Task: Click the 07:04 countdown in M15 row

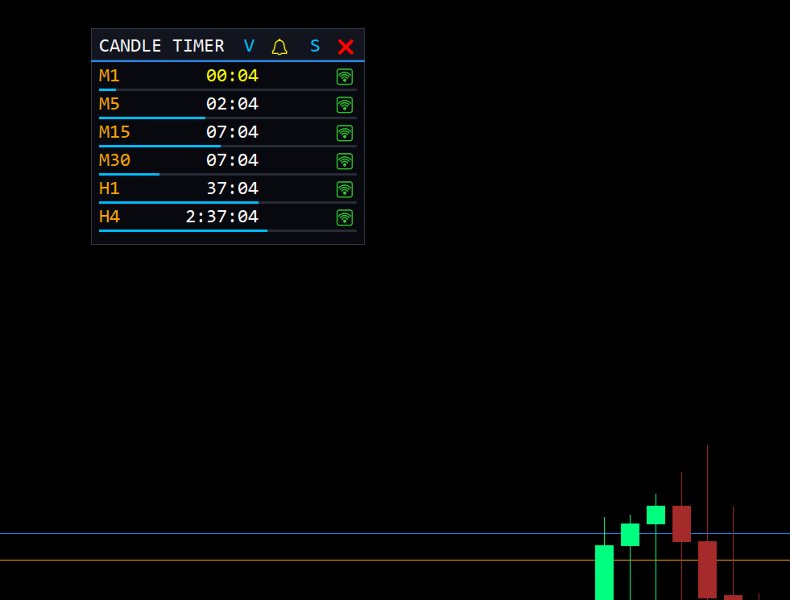Action: (232, 132)
